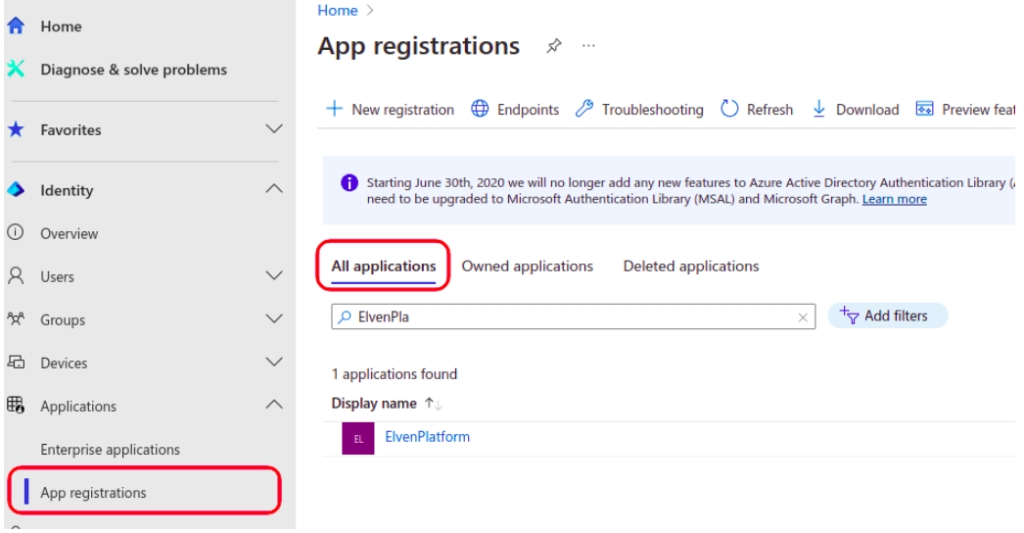This screenshot has height=533, width=1024.
Task: Click the Add filters button
Action: click(x=886, y=316)
